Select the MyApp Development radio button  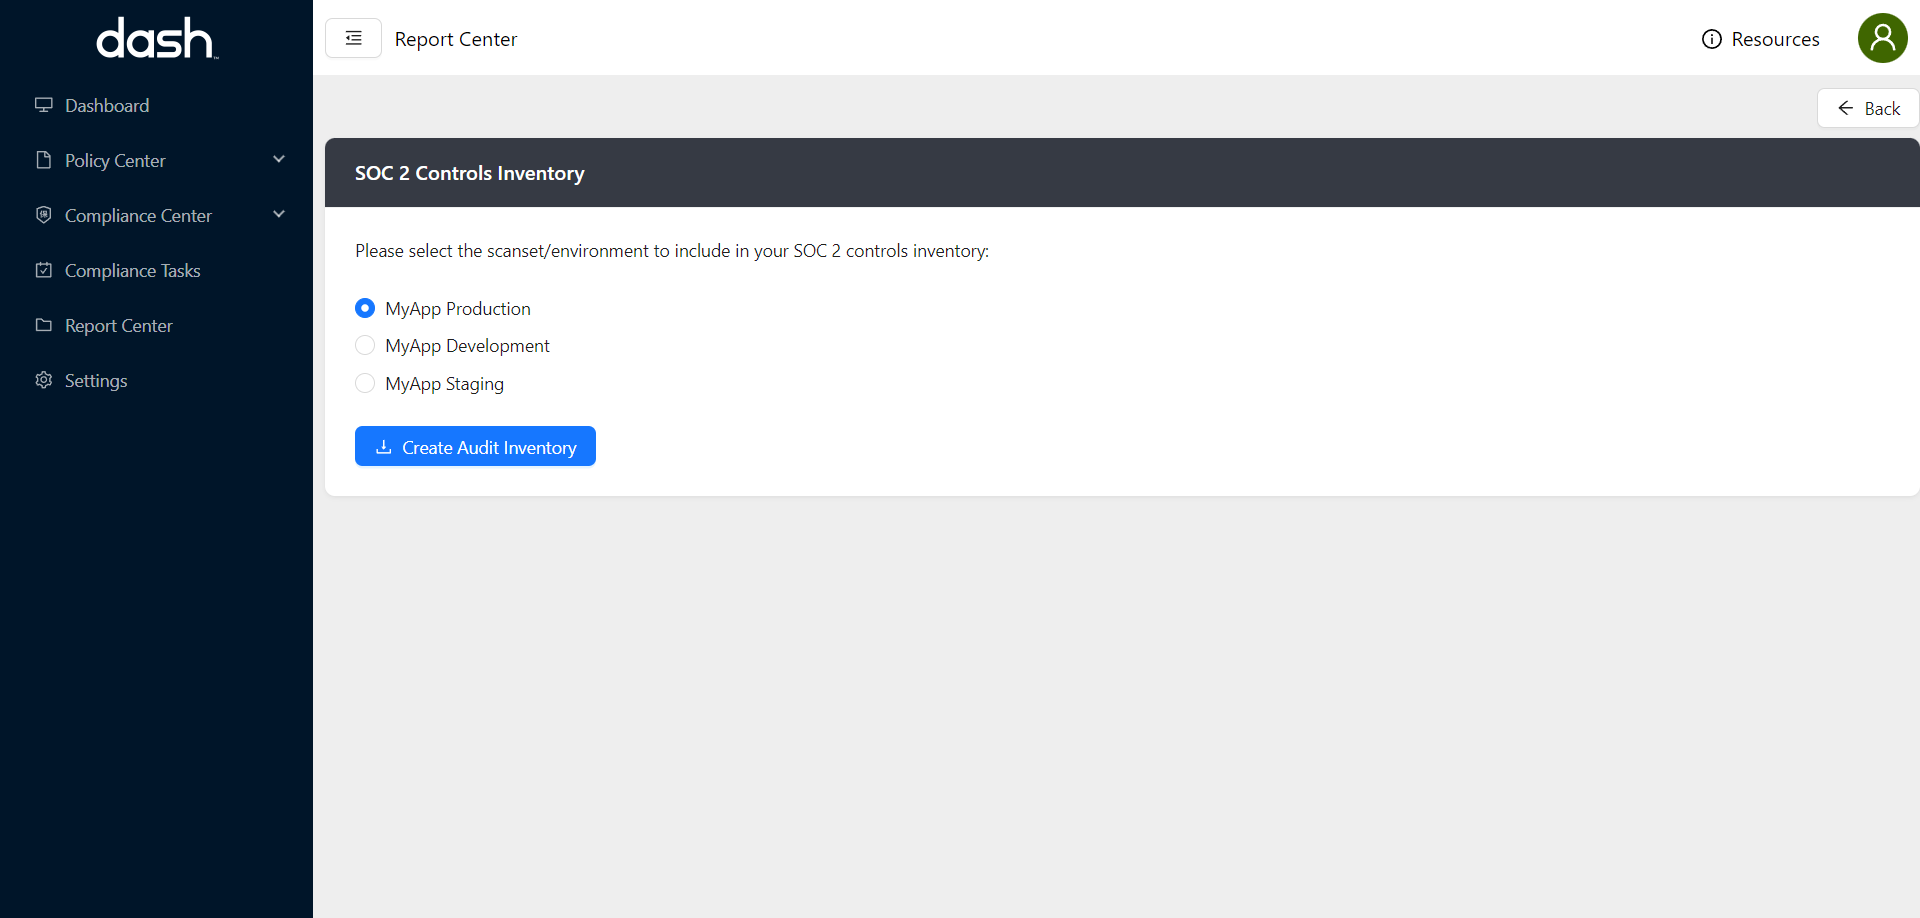[x=365, y=345]
